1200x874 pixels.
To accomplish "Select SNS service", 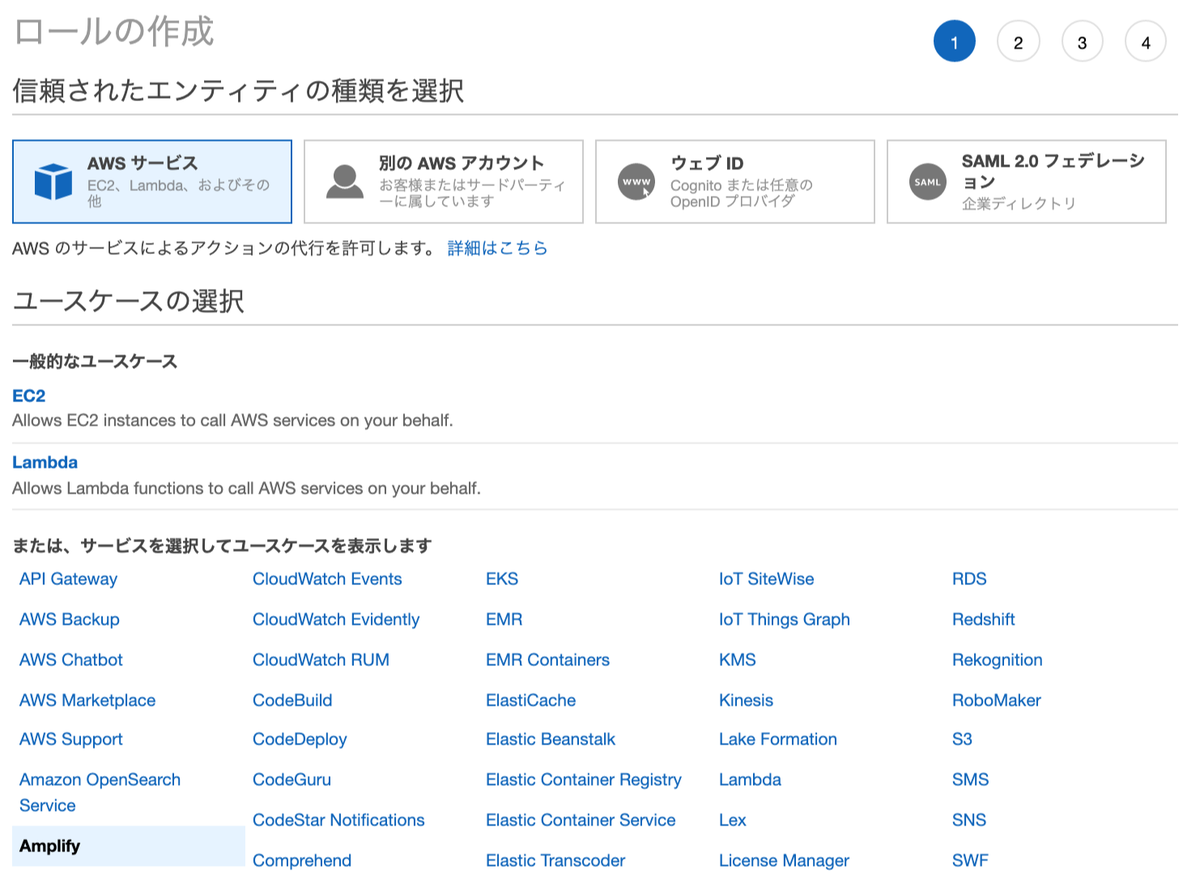I will click(969, 820).
